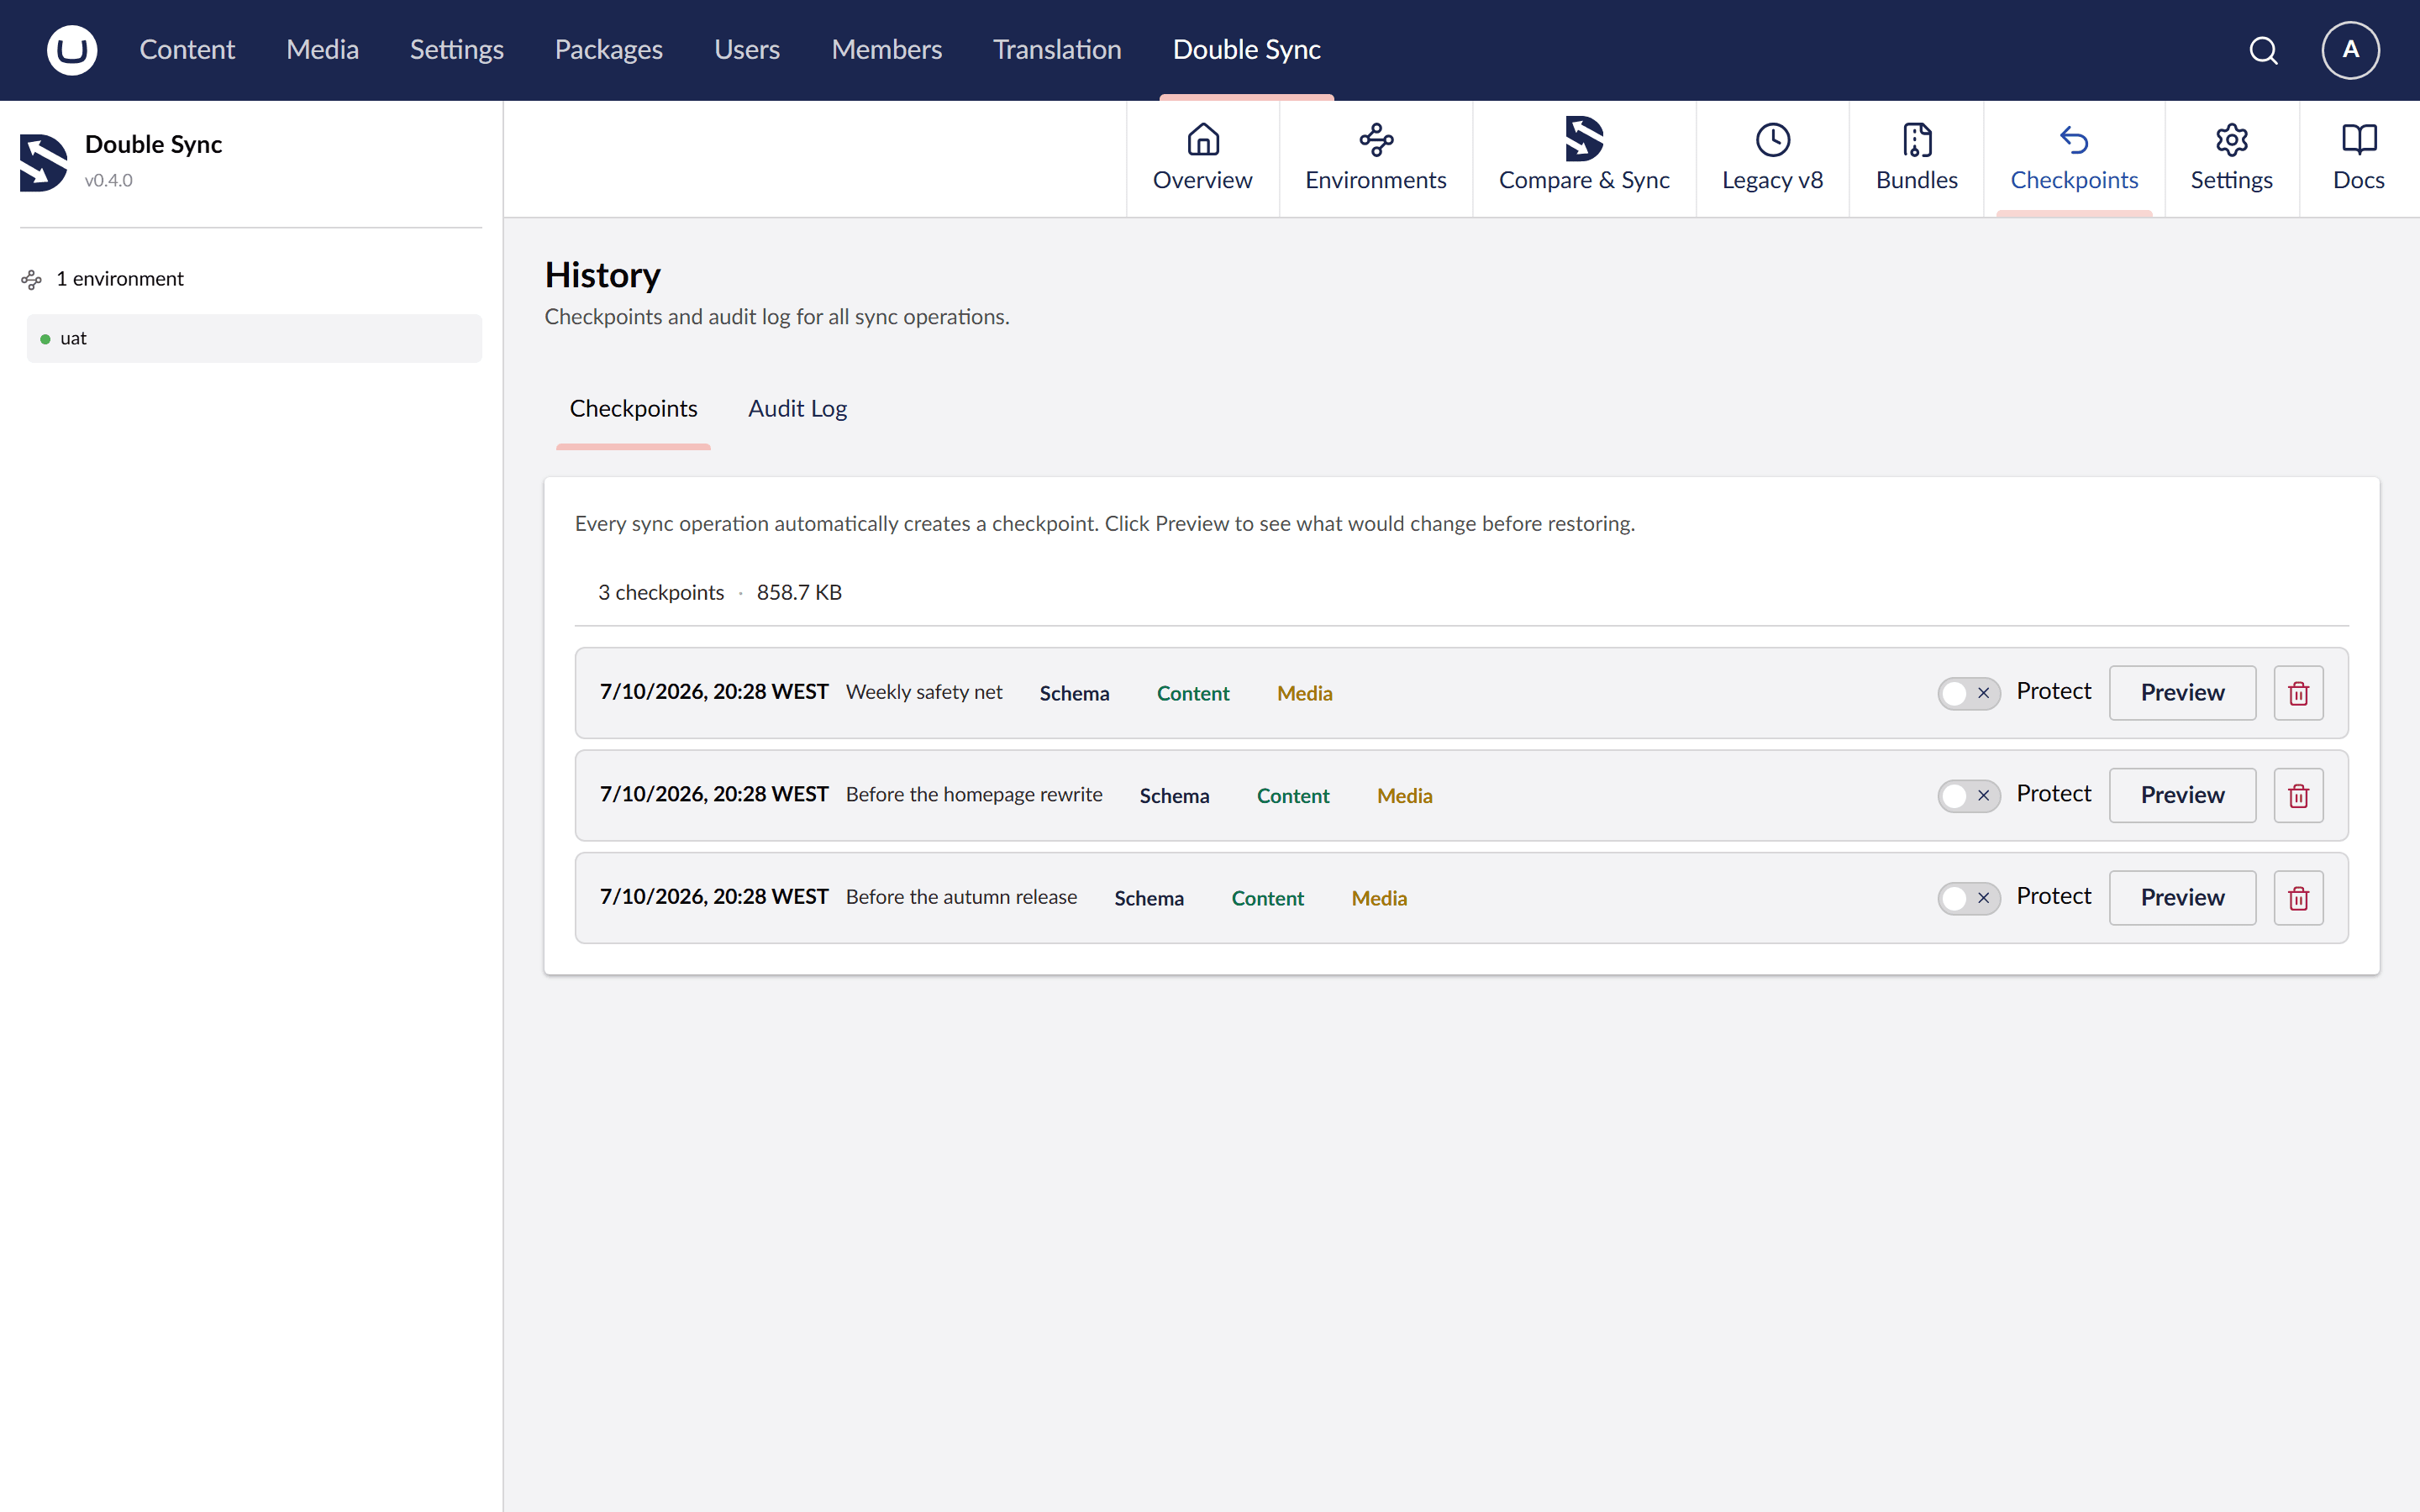The height and width of the screenshot is (1512, 2420).
Task: Go to Overview home icon
Action: 1203,140
